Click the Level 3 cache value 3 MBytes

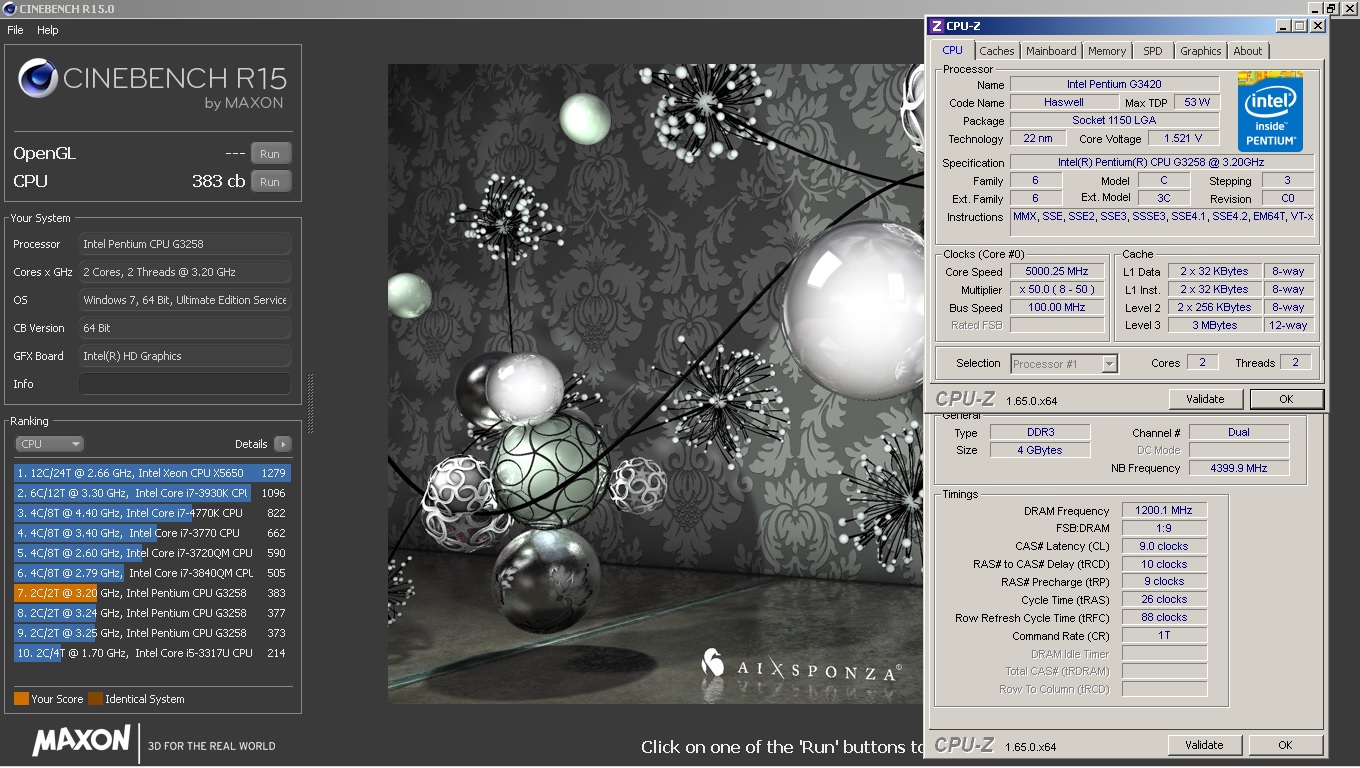pos(1214,325)
